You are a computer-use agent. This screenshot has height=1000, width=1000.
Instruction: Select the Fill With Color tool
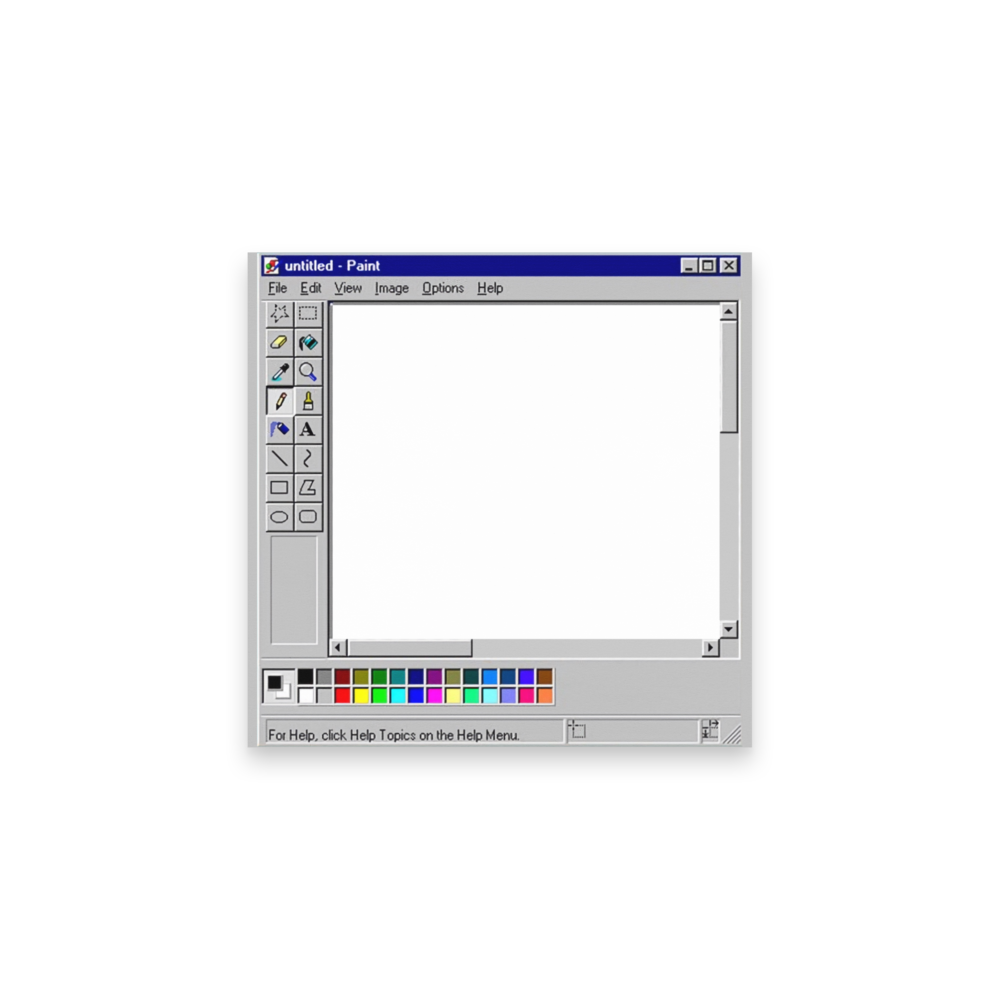pos(308,342)
